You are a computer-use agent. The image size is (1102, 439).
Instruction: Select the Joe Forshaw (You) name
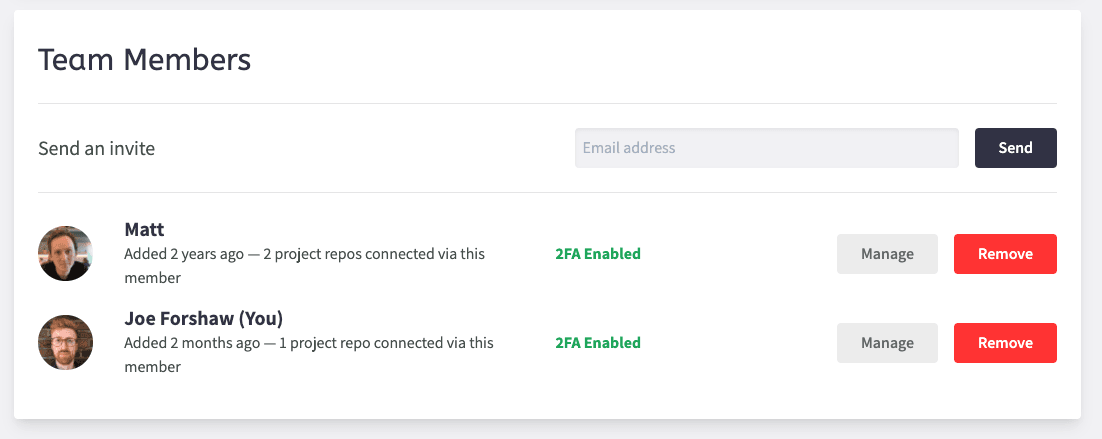click(x=203, y=319)
